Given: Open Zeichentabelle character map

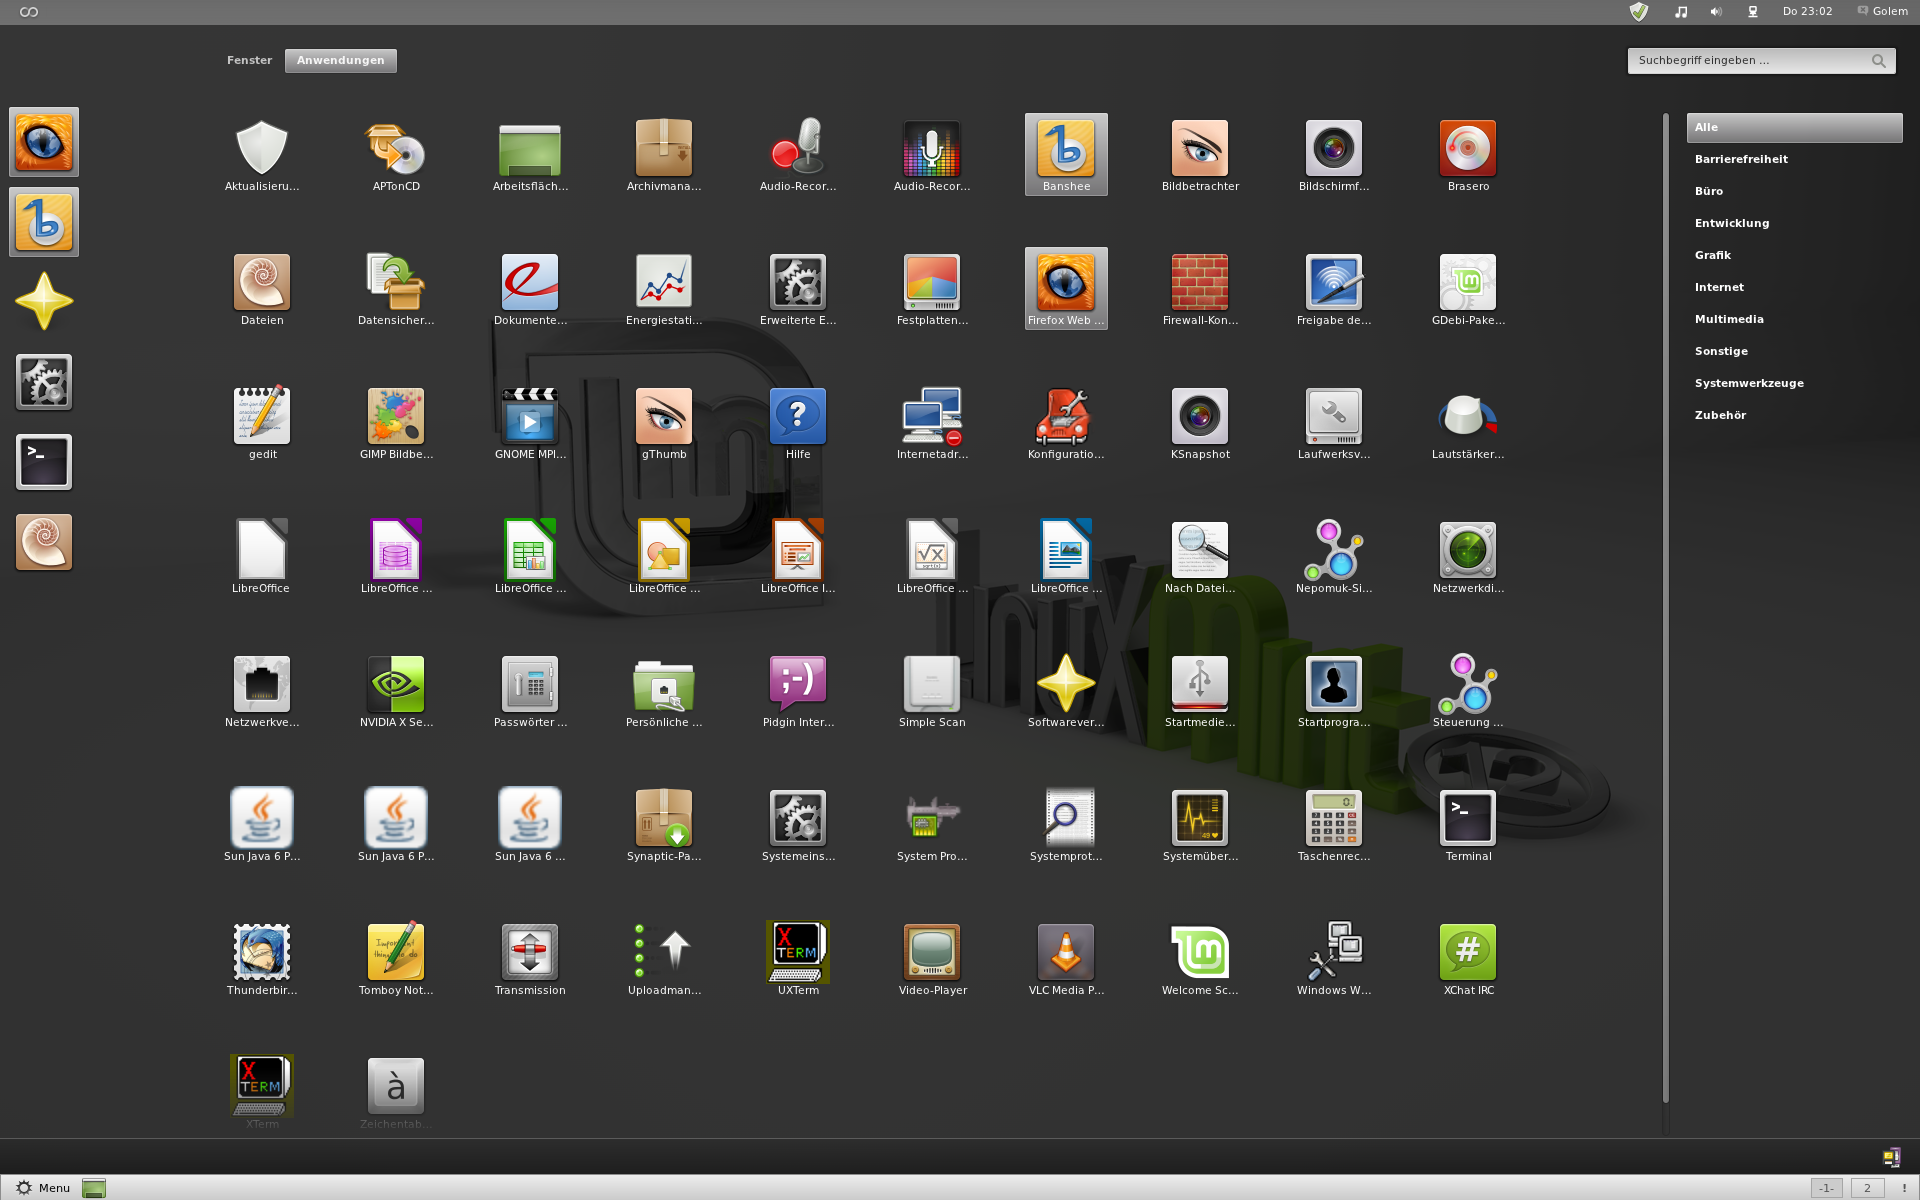Looking at the screenshot, I should (396, 1093).
